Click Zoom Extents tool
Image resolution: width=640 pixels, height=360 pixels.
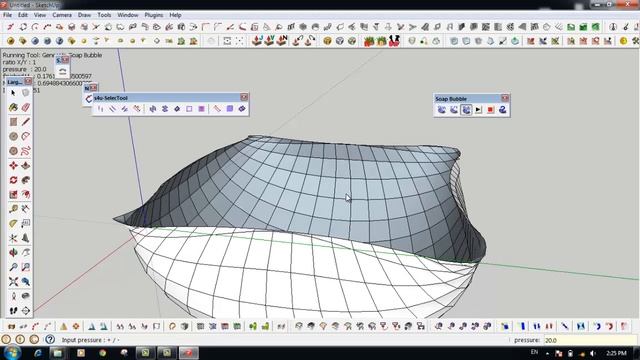click(x=13, y=282)
